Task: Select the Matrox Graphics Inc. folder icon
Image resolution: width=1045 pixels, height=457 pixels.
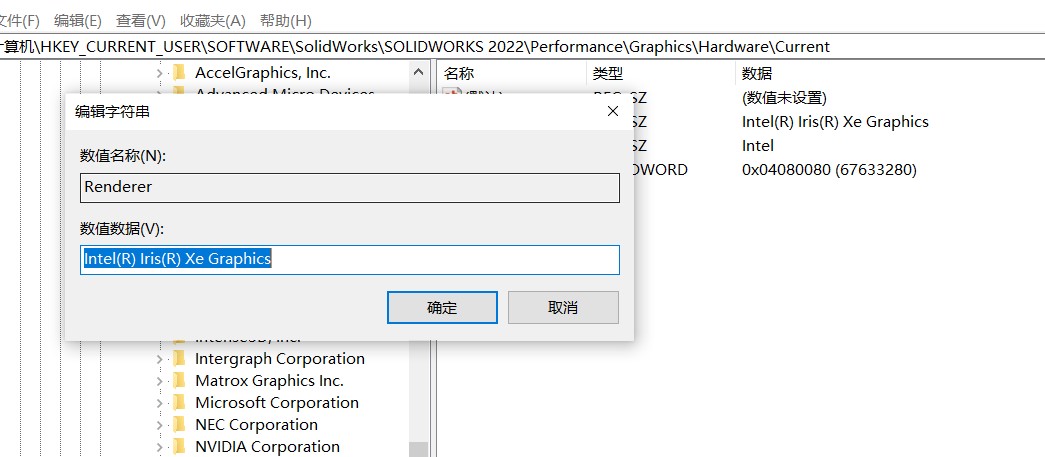Action: tap(179, 380)
